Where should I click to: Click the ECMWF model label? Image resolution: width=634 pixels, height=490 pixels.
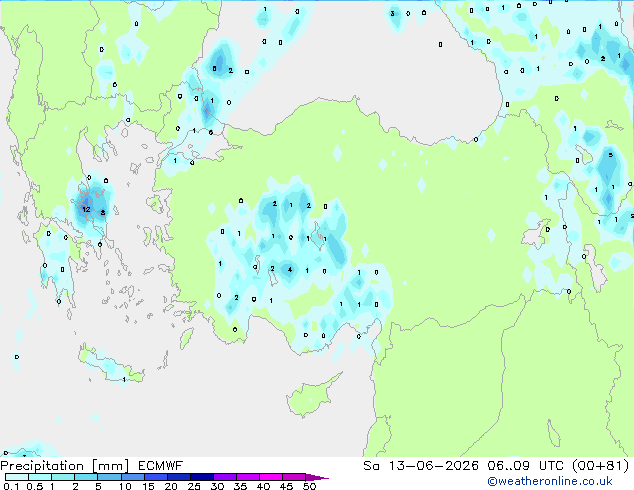(161, 466)
